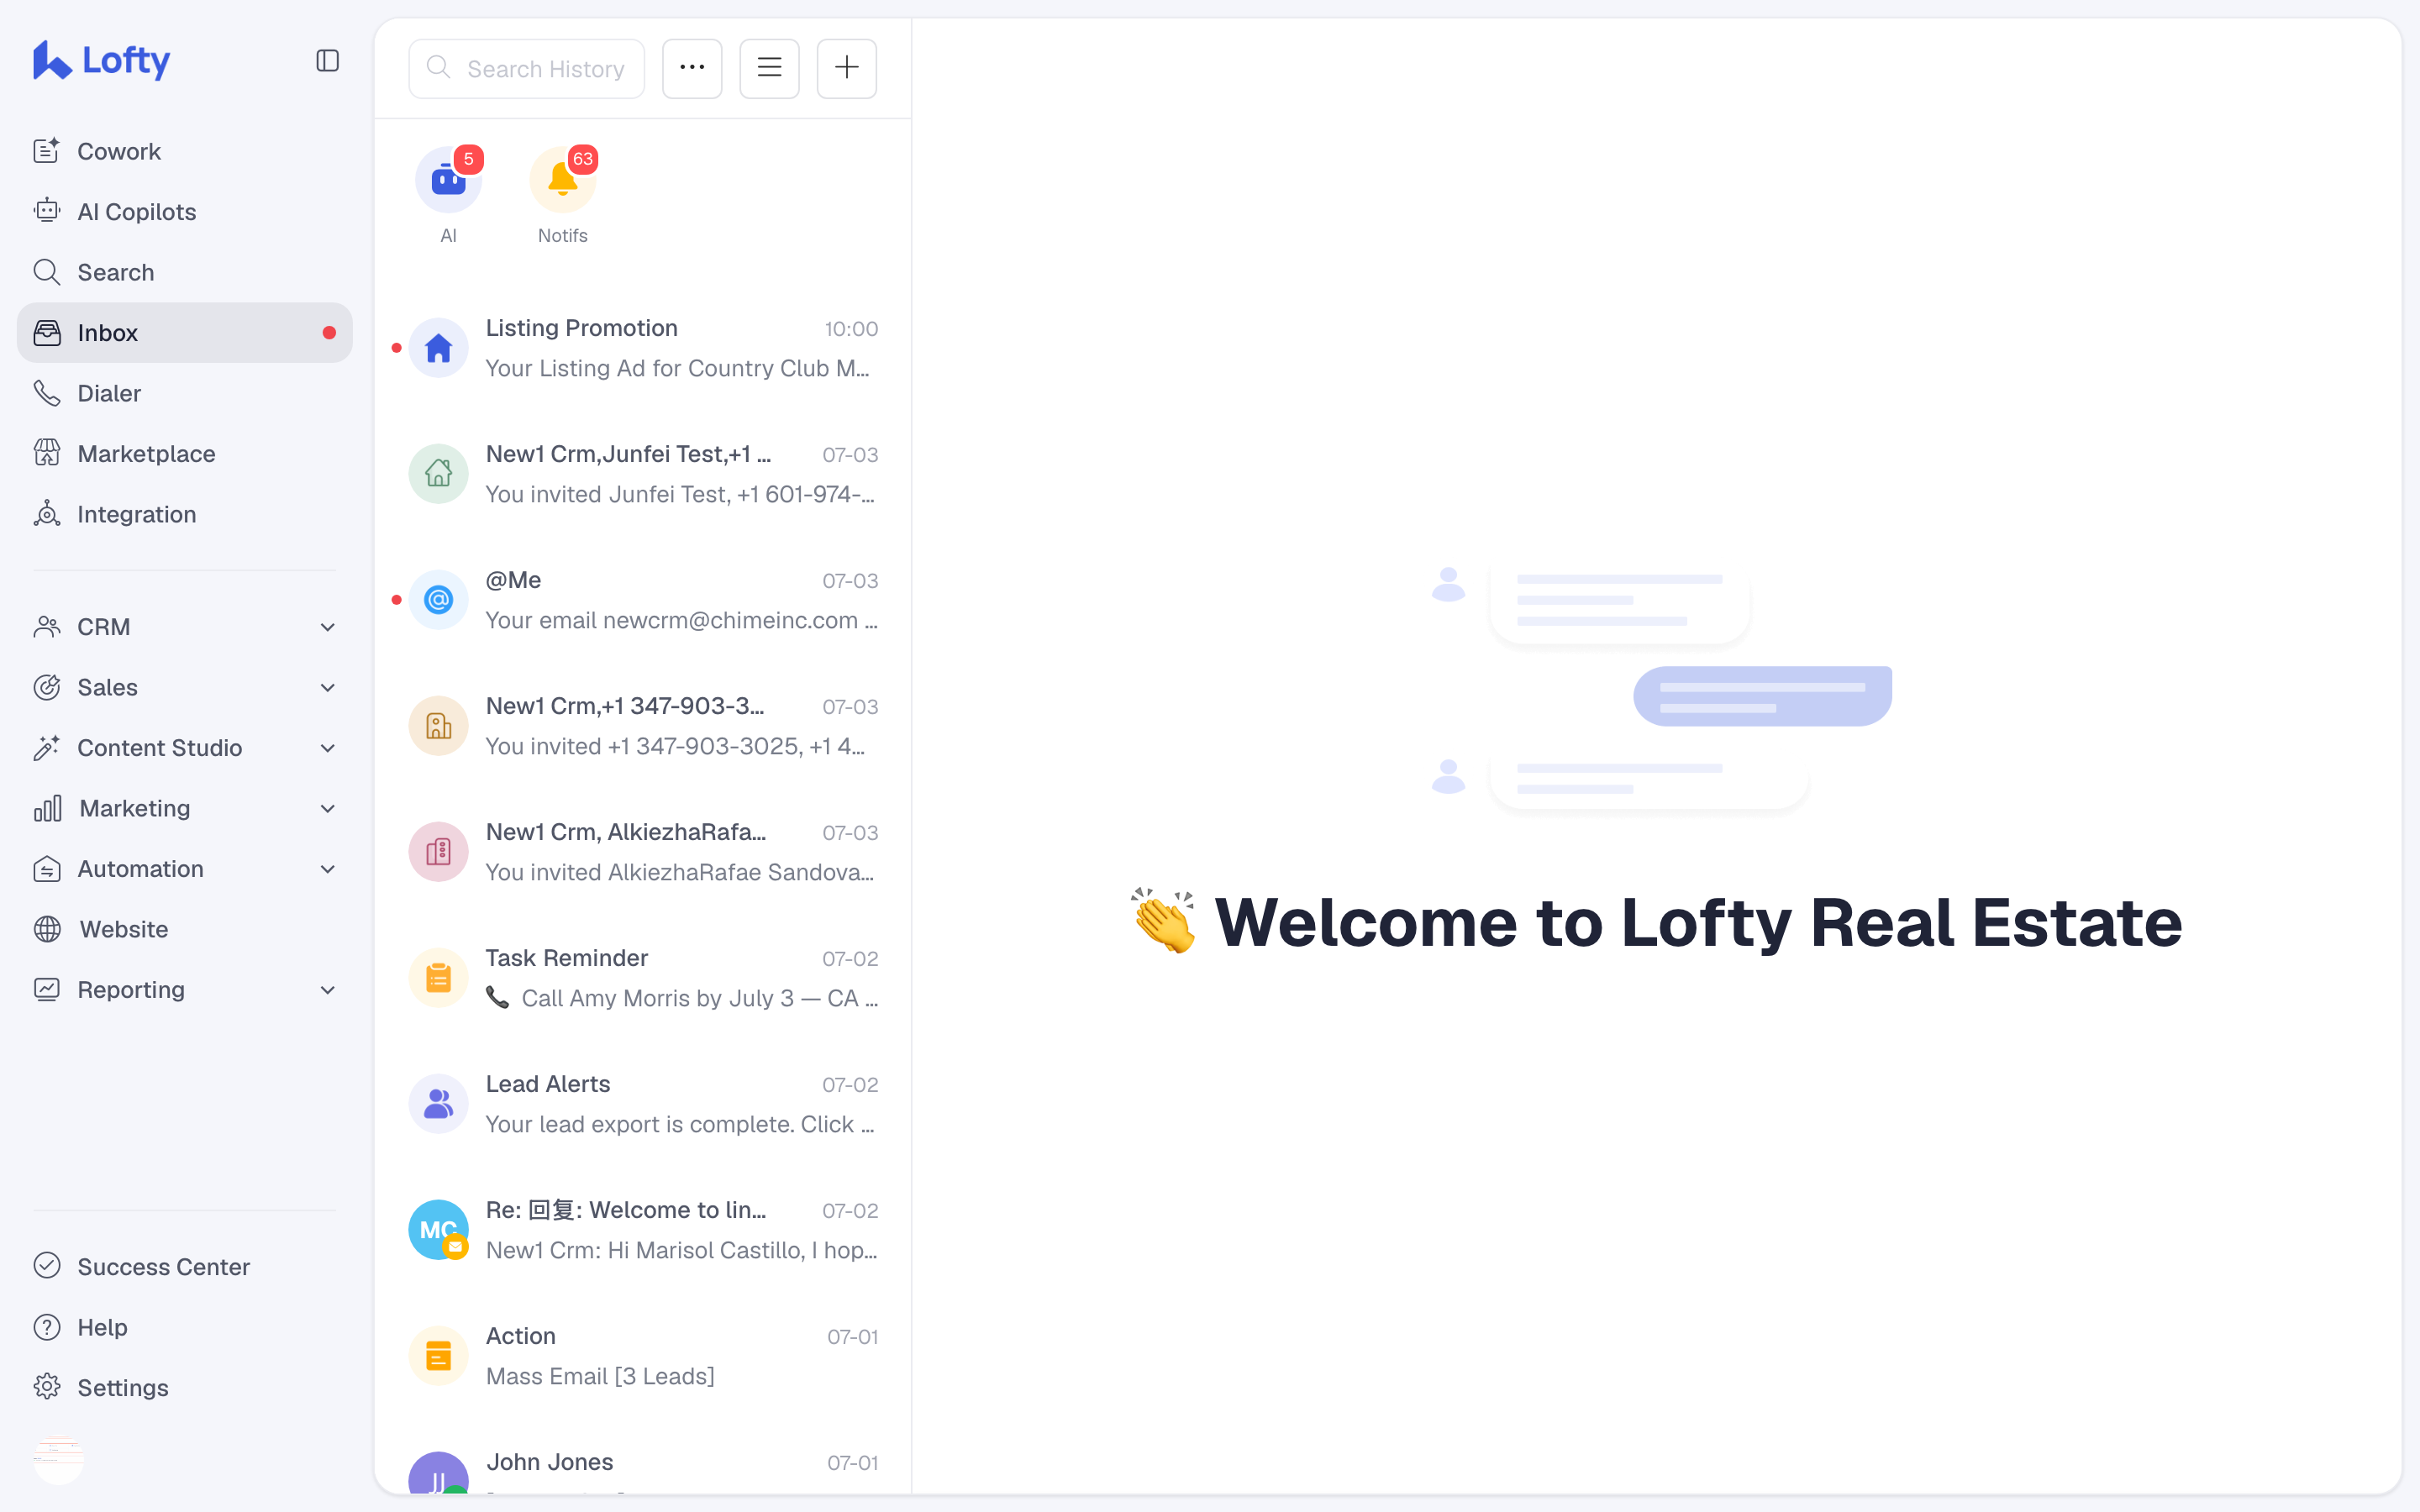2420x1512 pixels.
Task: Click the list filter lines button
Action: point(769,69)
